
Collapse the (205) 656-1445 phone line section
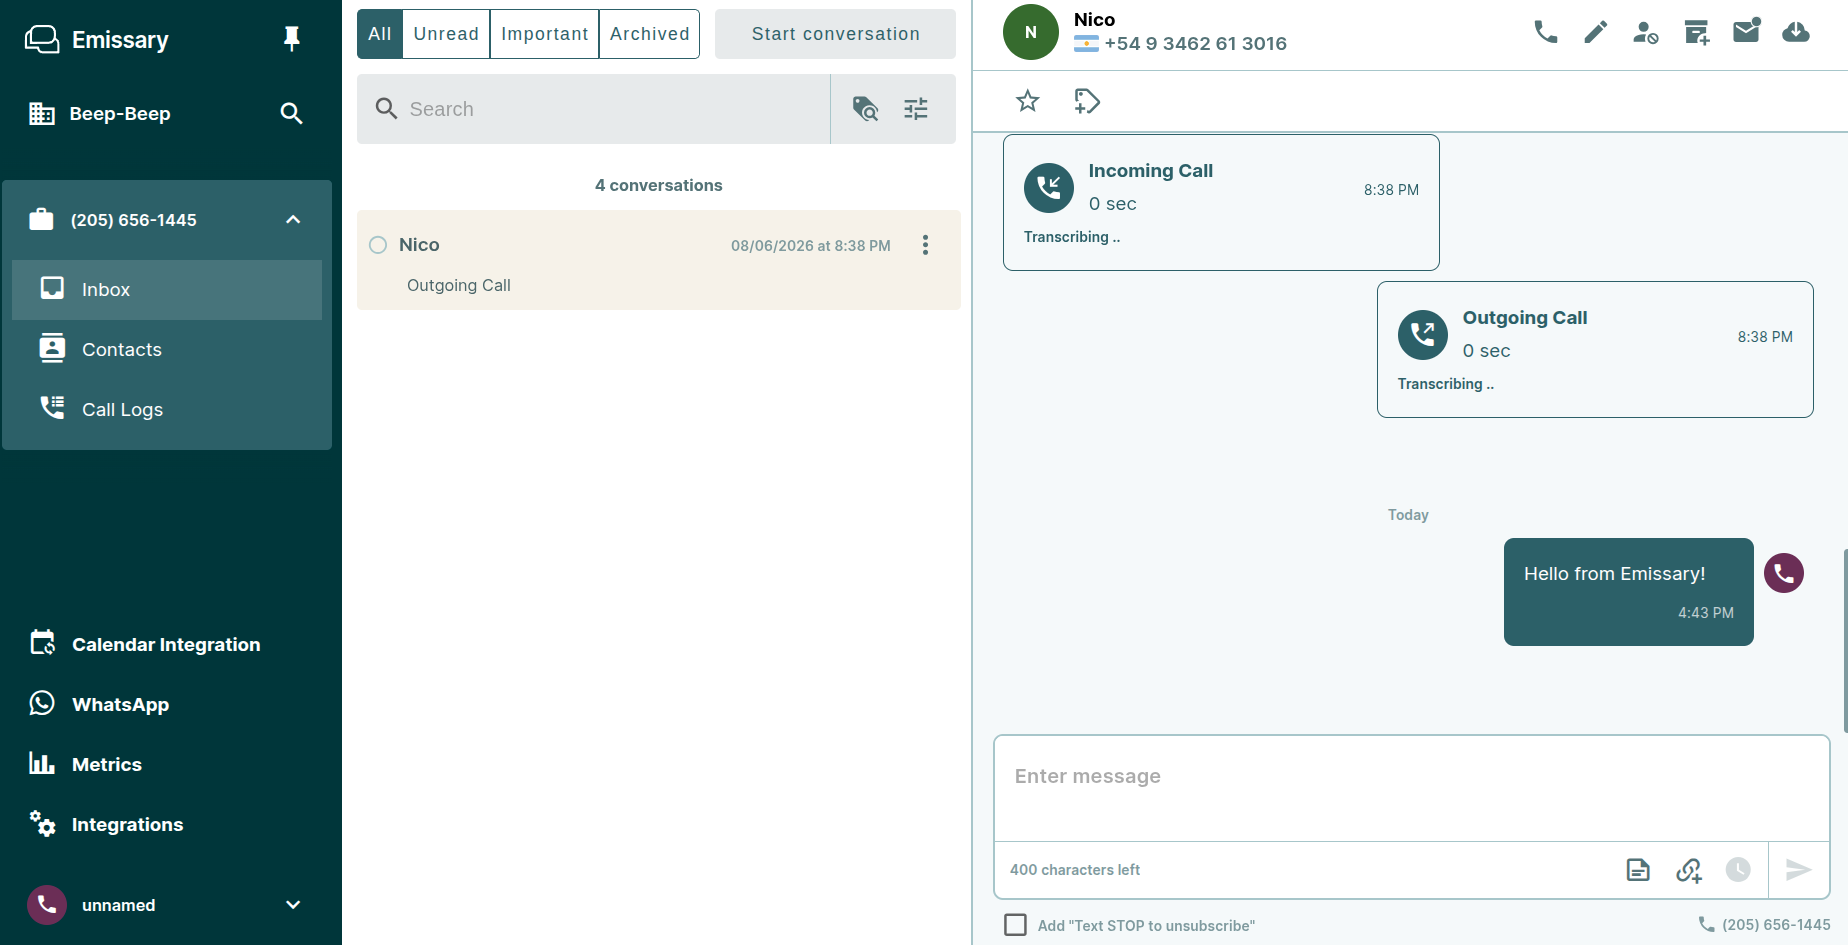coord(293,219)
